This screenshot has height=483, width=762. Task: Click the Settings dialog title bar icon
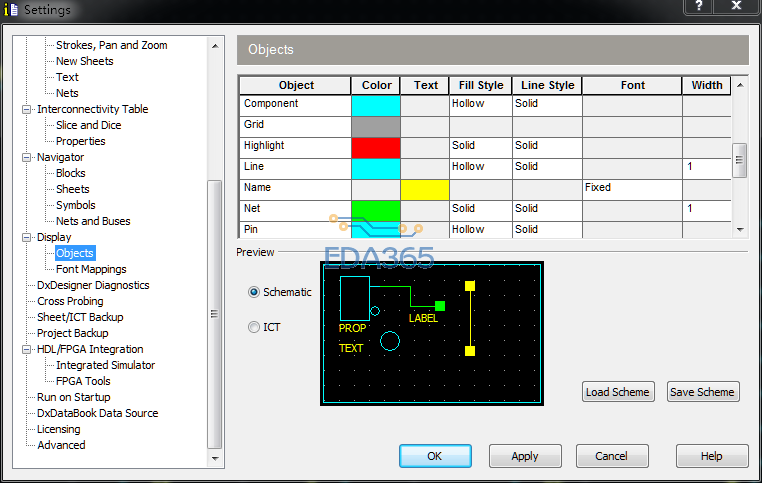pyautogui.click(x=12, y=10)
